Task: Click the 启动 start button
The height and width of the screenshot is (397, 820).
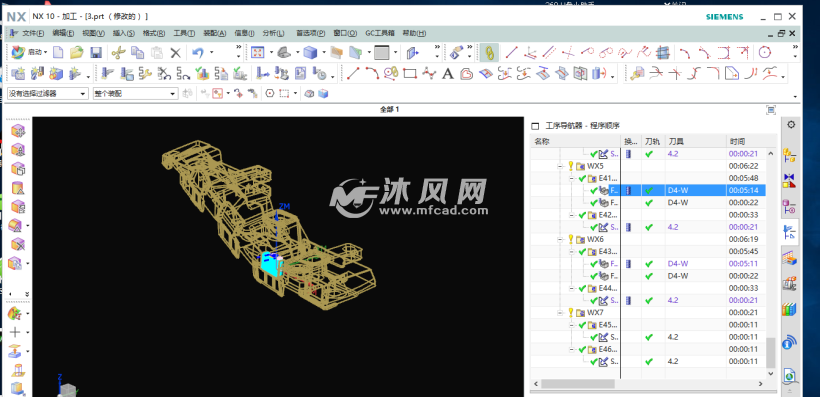Action: tap(30, 52)
